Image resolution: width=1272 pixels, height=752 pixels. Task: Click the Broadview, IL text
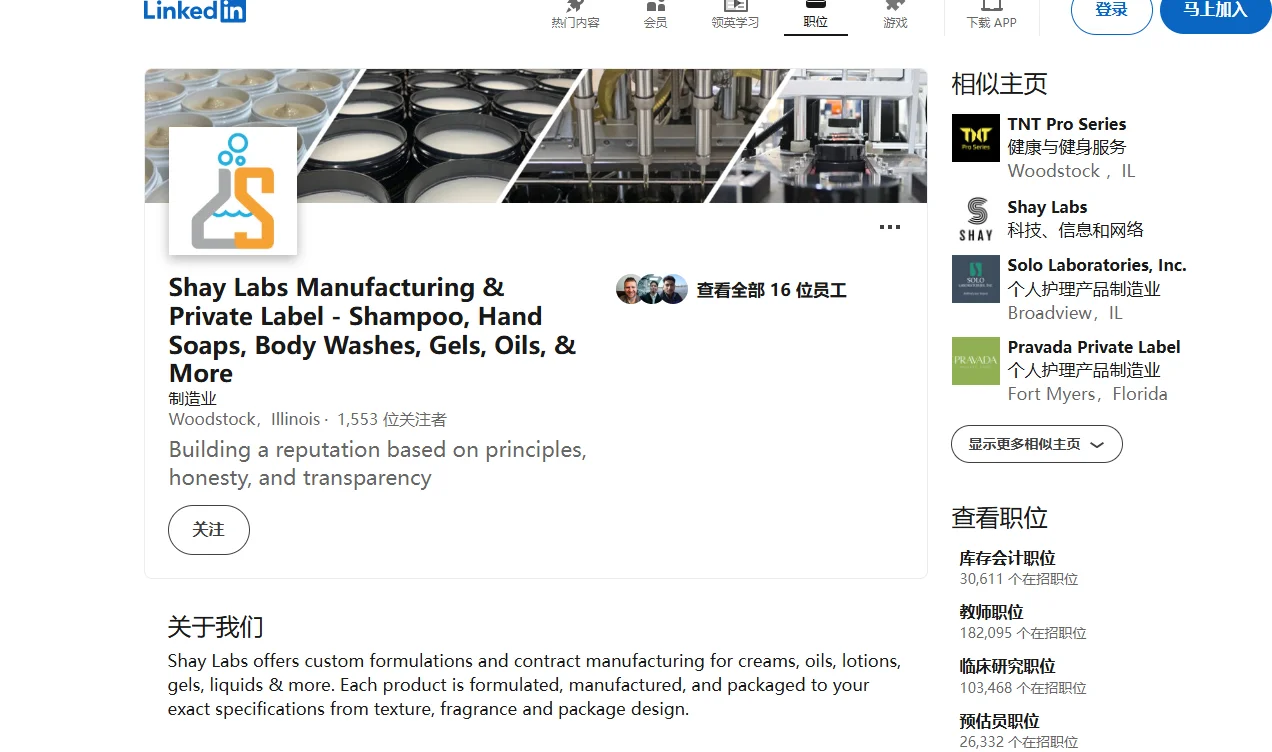click(1066, 313)
